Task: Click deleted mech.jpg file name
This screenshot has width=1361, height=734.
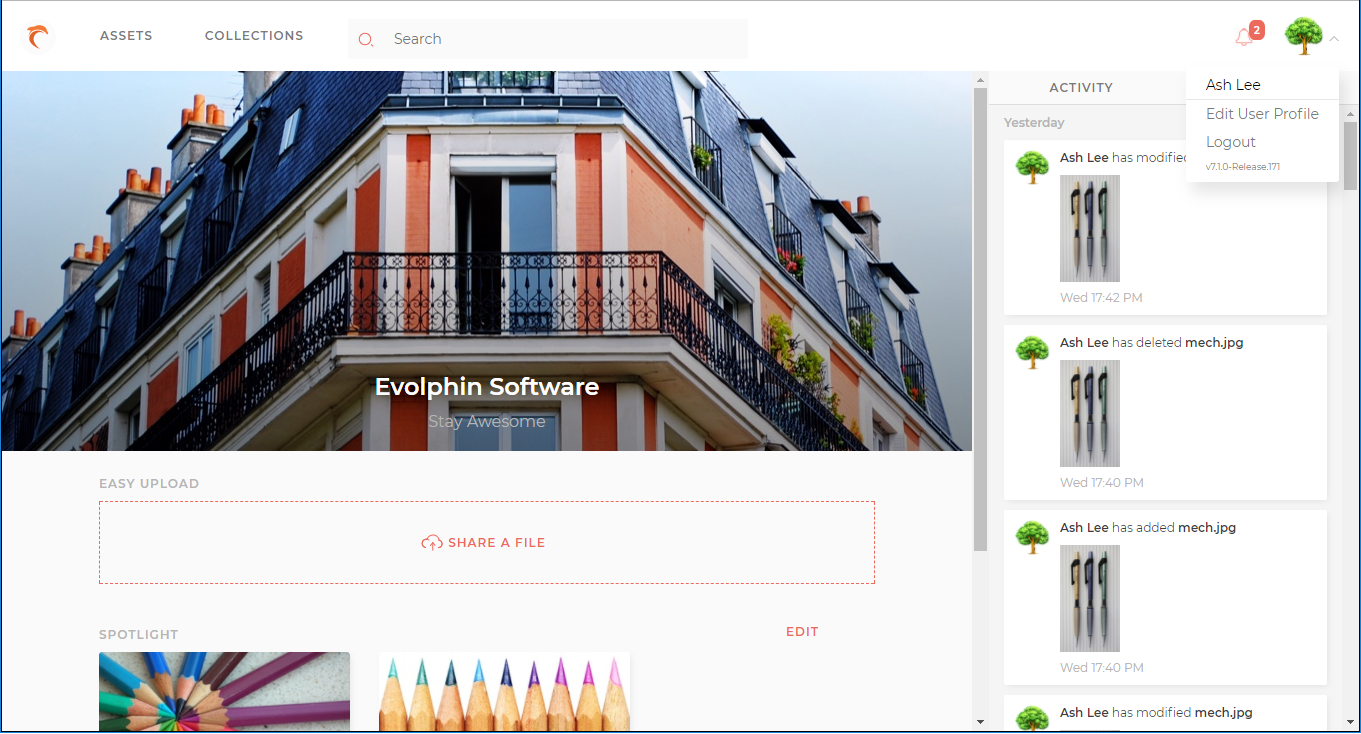Action: click(x=1214, y=343)
